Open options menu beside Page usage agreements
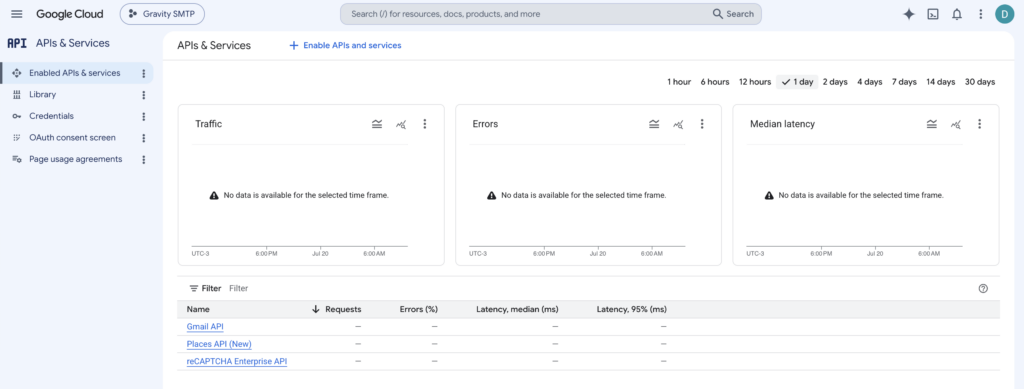 [144, 160]
